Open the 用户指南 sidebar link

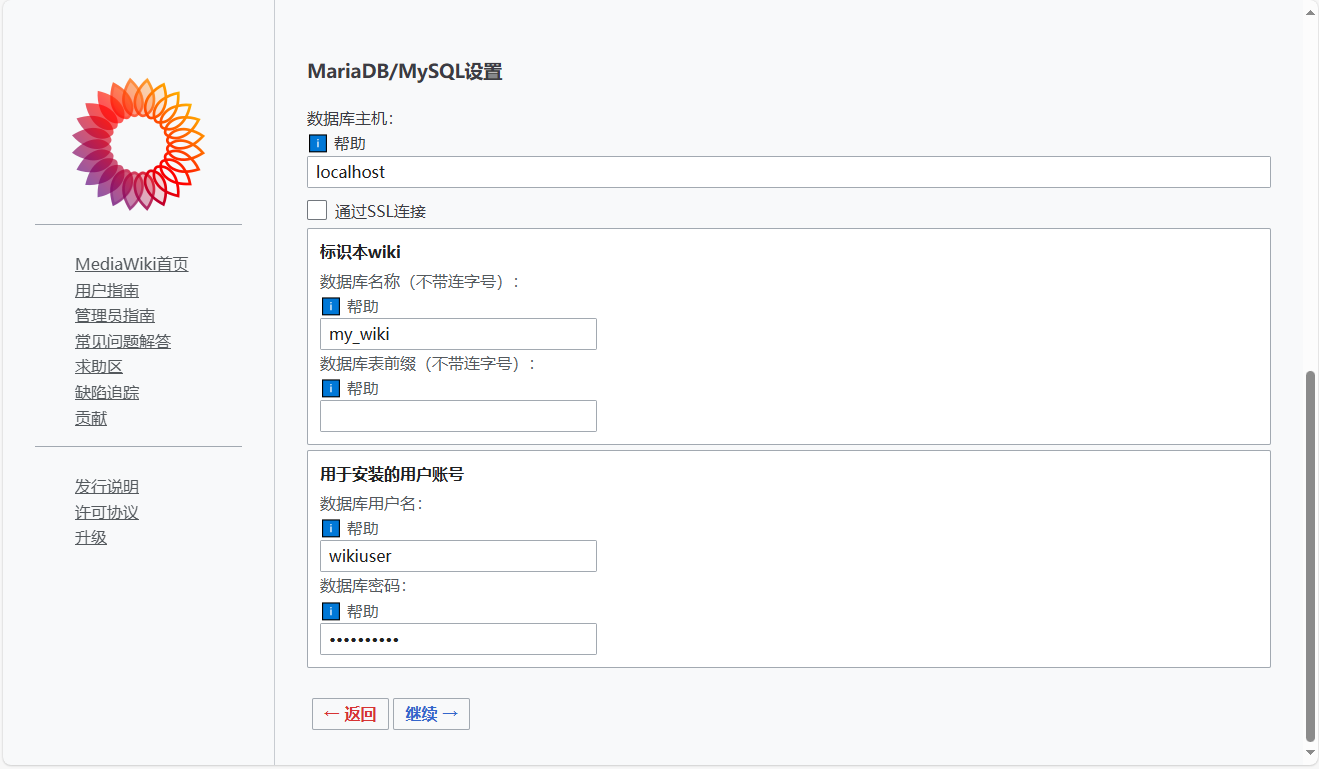pyautogui.click(x=107, y=290)
